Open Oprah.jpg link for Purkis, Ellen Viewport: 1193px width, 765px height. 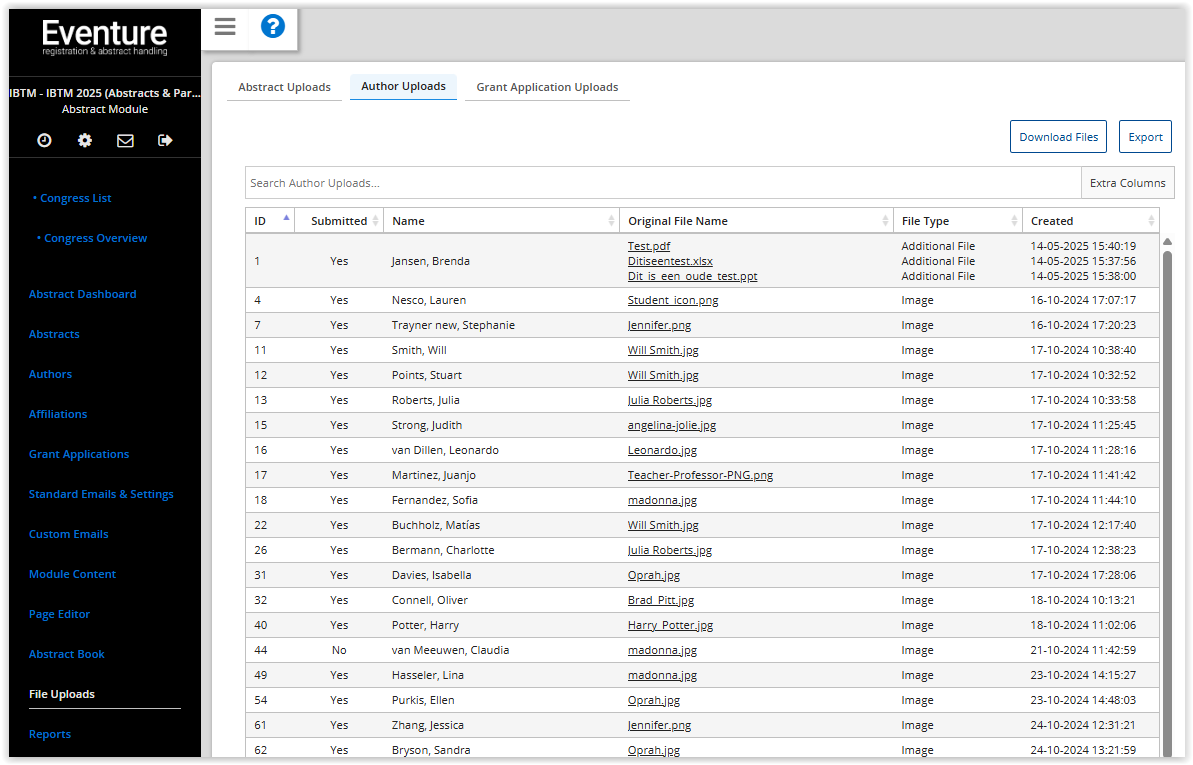pos(654,700)
